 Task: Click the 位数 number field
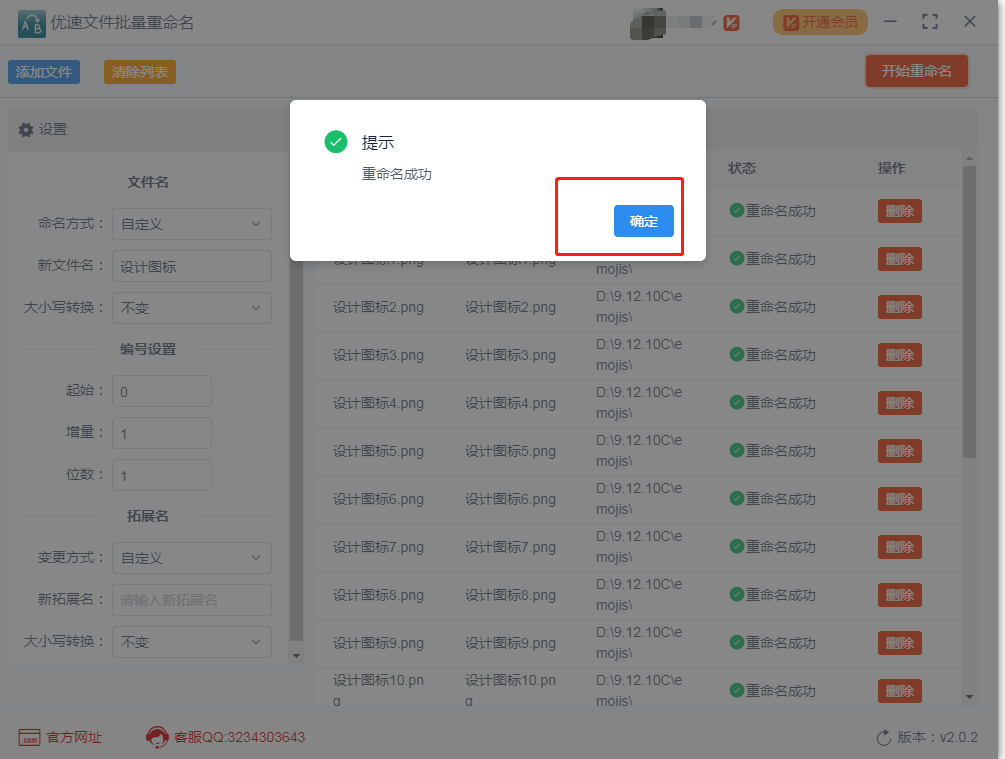162,475
